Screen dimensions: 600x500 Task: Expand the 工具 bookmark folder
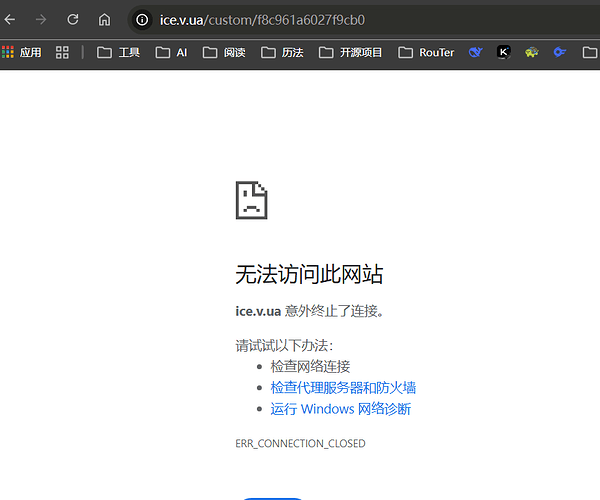118,52
